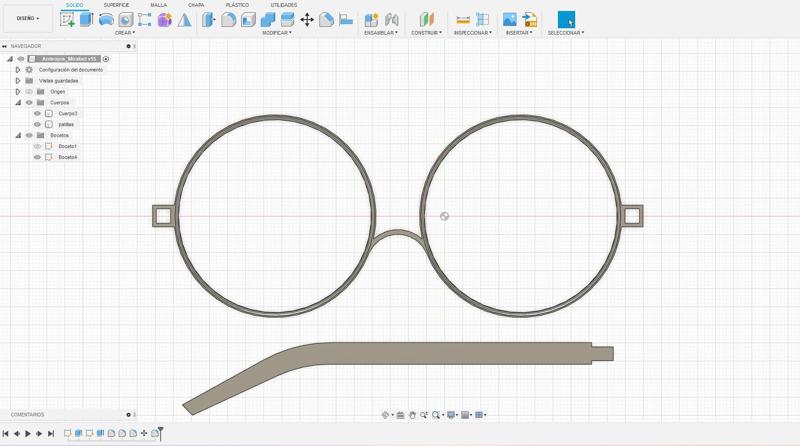Click the Offset Plane construct icon
Viewport: 800px width, 446px height.
click(x=427, y=20)
